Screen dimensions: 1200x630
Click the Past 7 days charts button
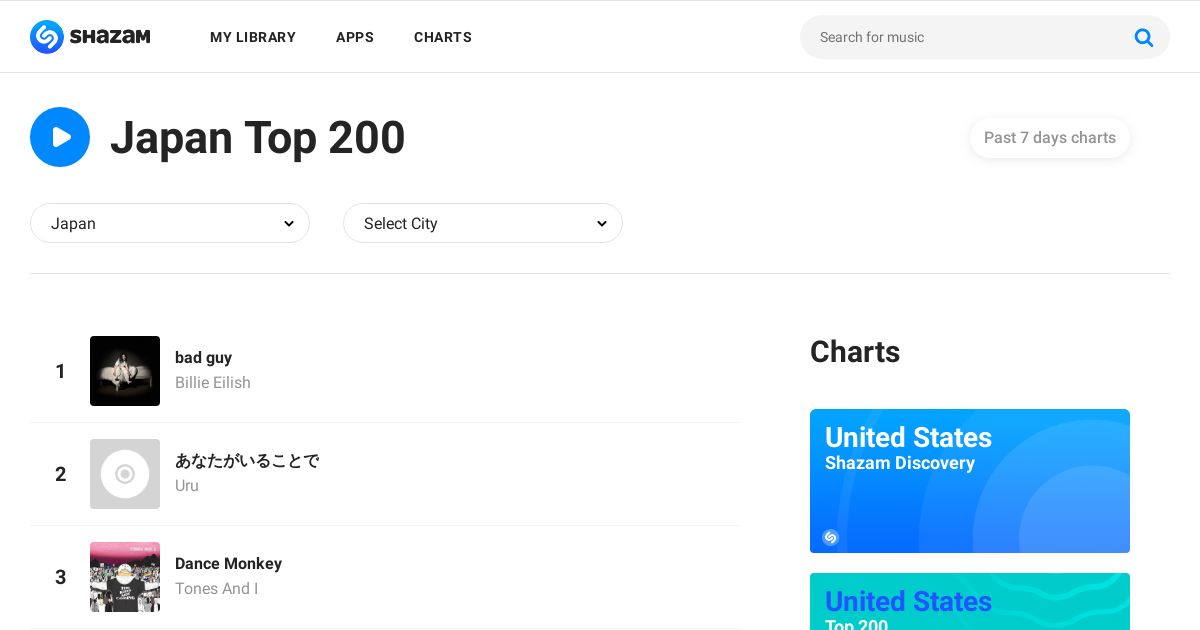[x=1049, y=138]
